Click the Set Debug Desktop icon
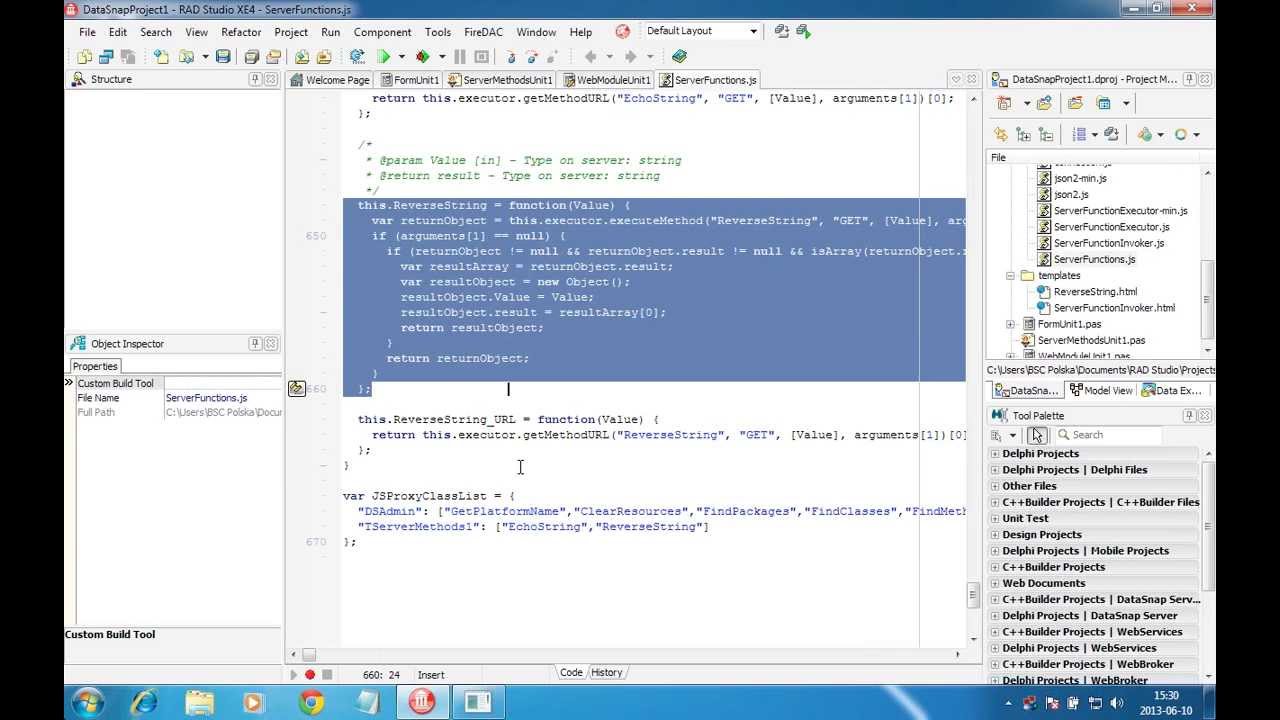Image resolution: width=1280 pixels, height=720 pixels. [x=803, y=31]
